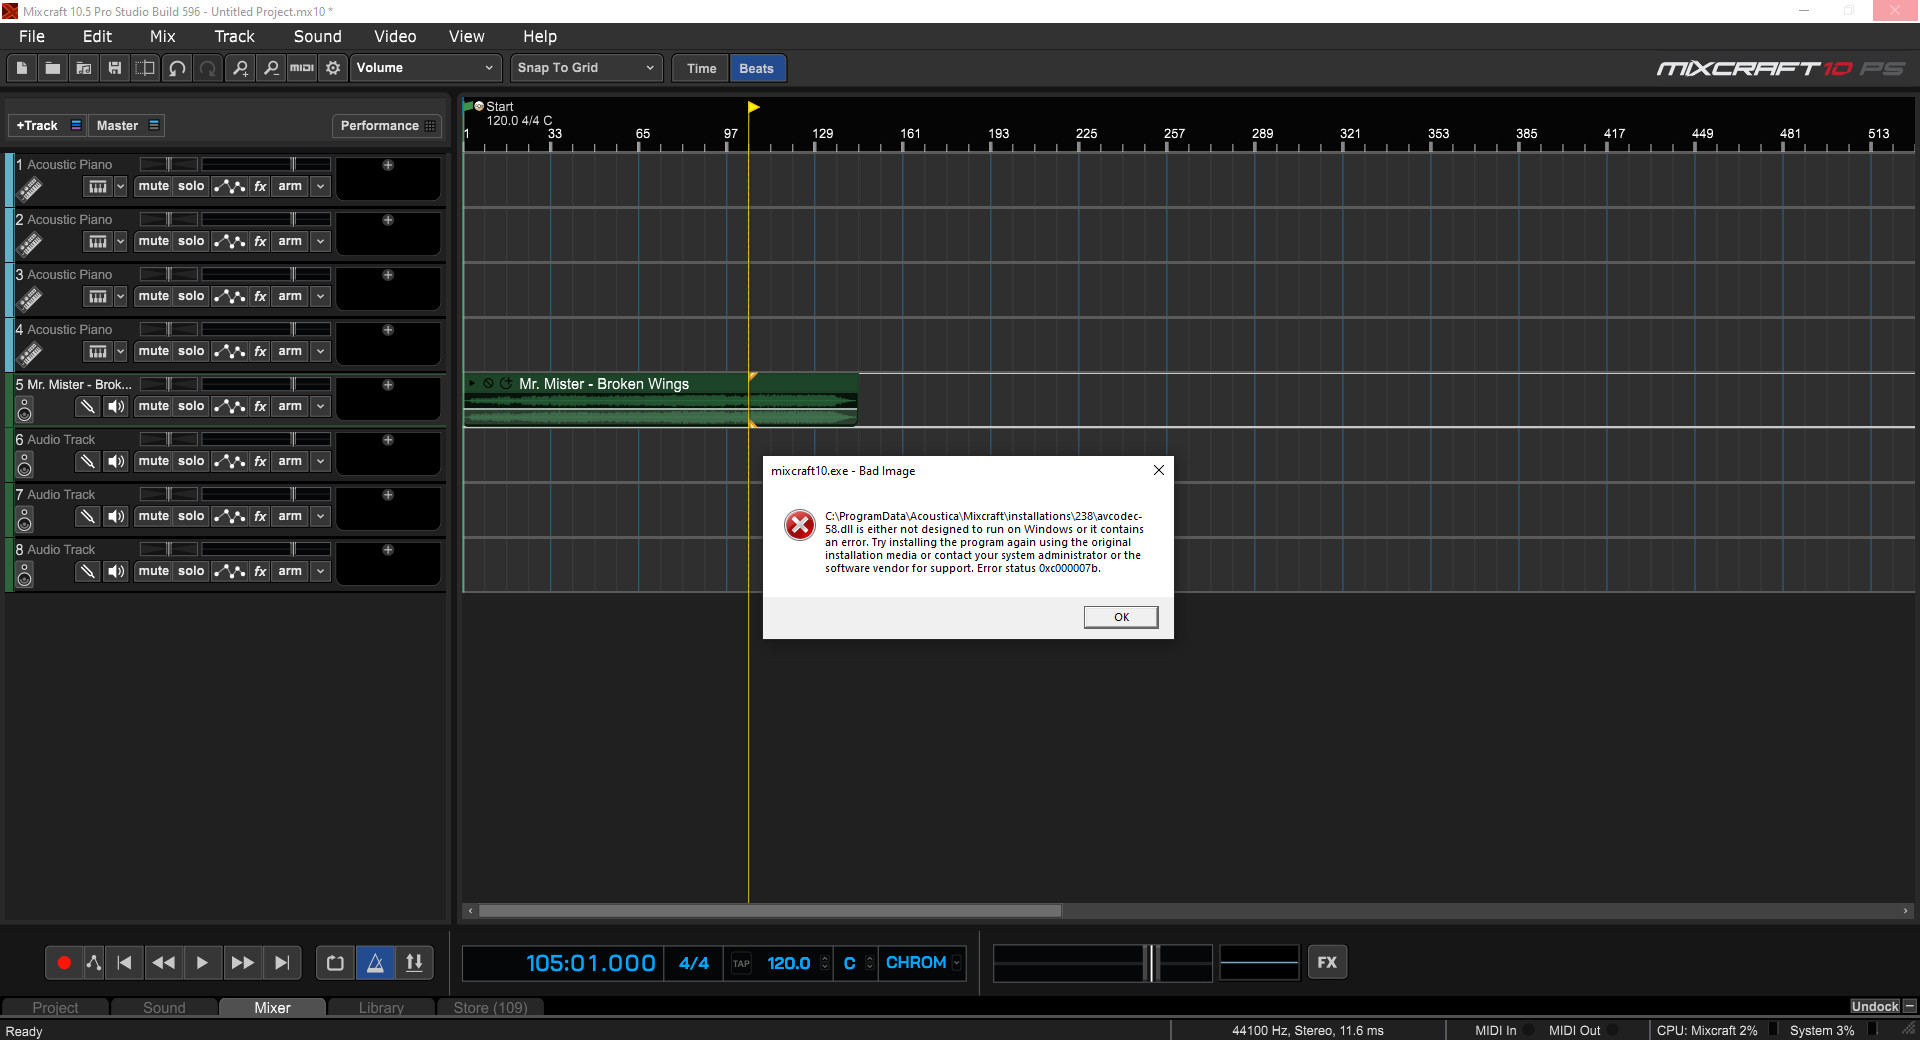Open the CHROM scale dropdown

point(923,963)
